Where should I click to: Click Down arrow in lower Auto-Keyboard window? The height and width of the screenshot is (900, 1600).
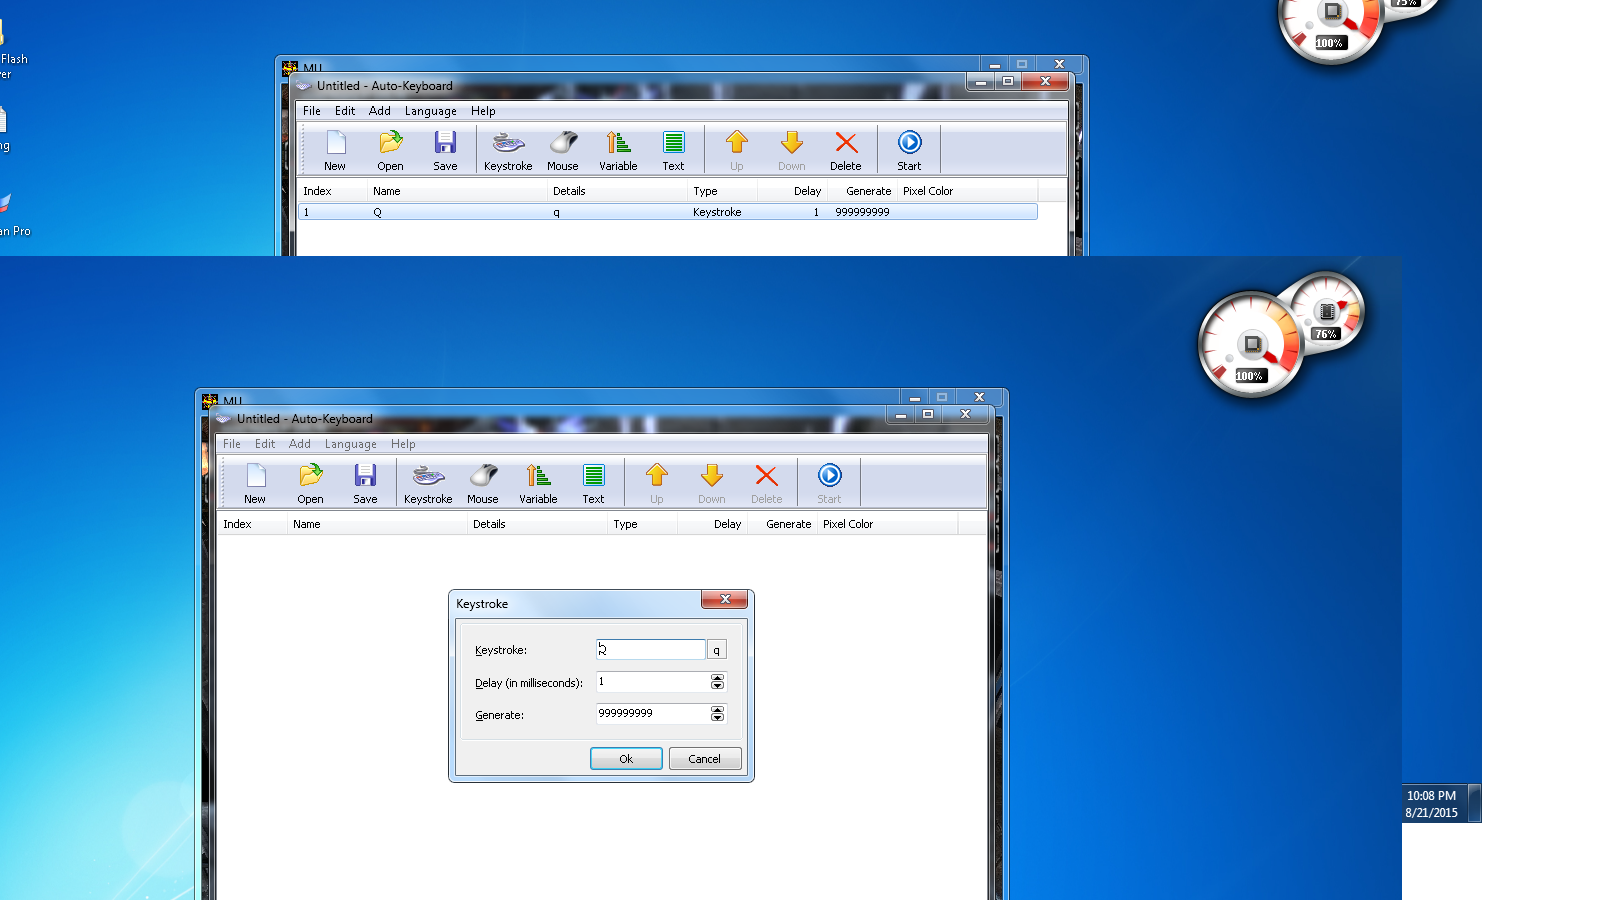tap(711, 483)
